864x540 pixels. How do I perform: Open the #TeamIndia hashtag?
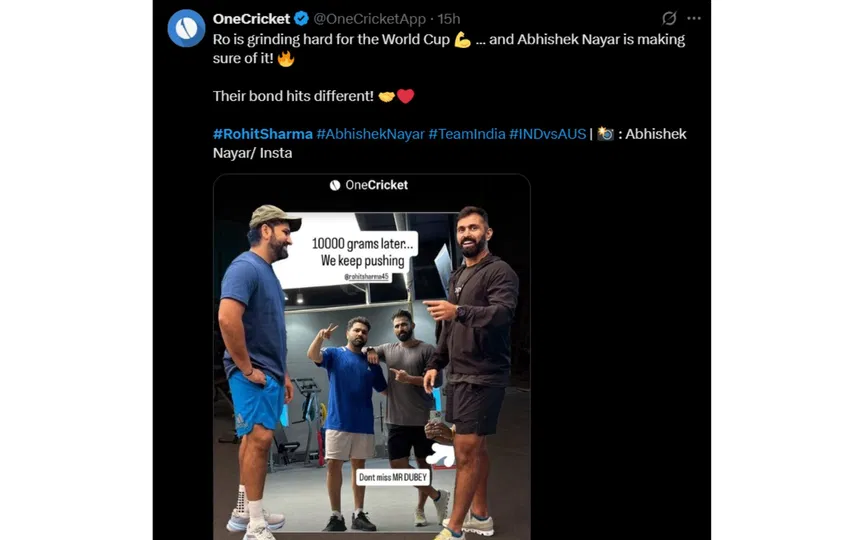(466, 134)
